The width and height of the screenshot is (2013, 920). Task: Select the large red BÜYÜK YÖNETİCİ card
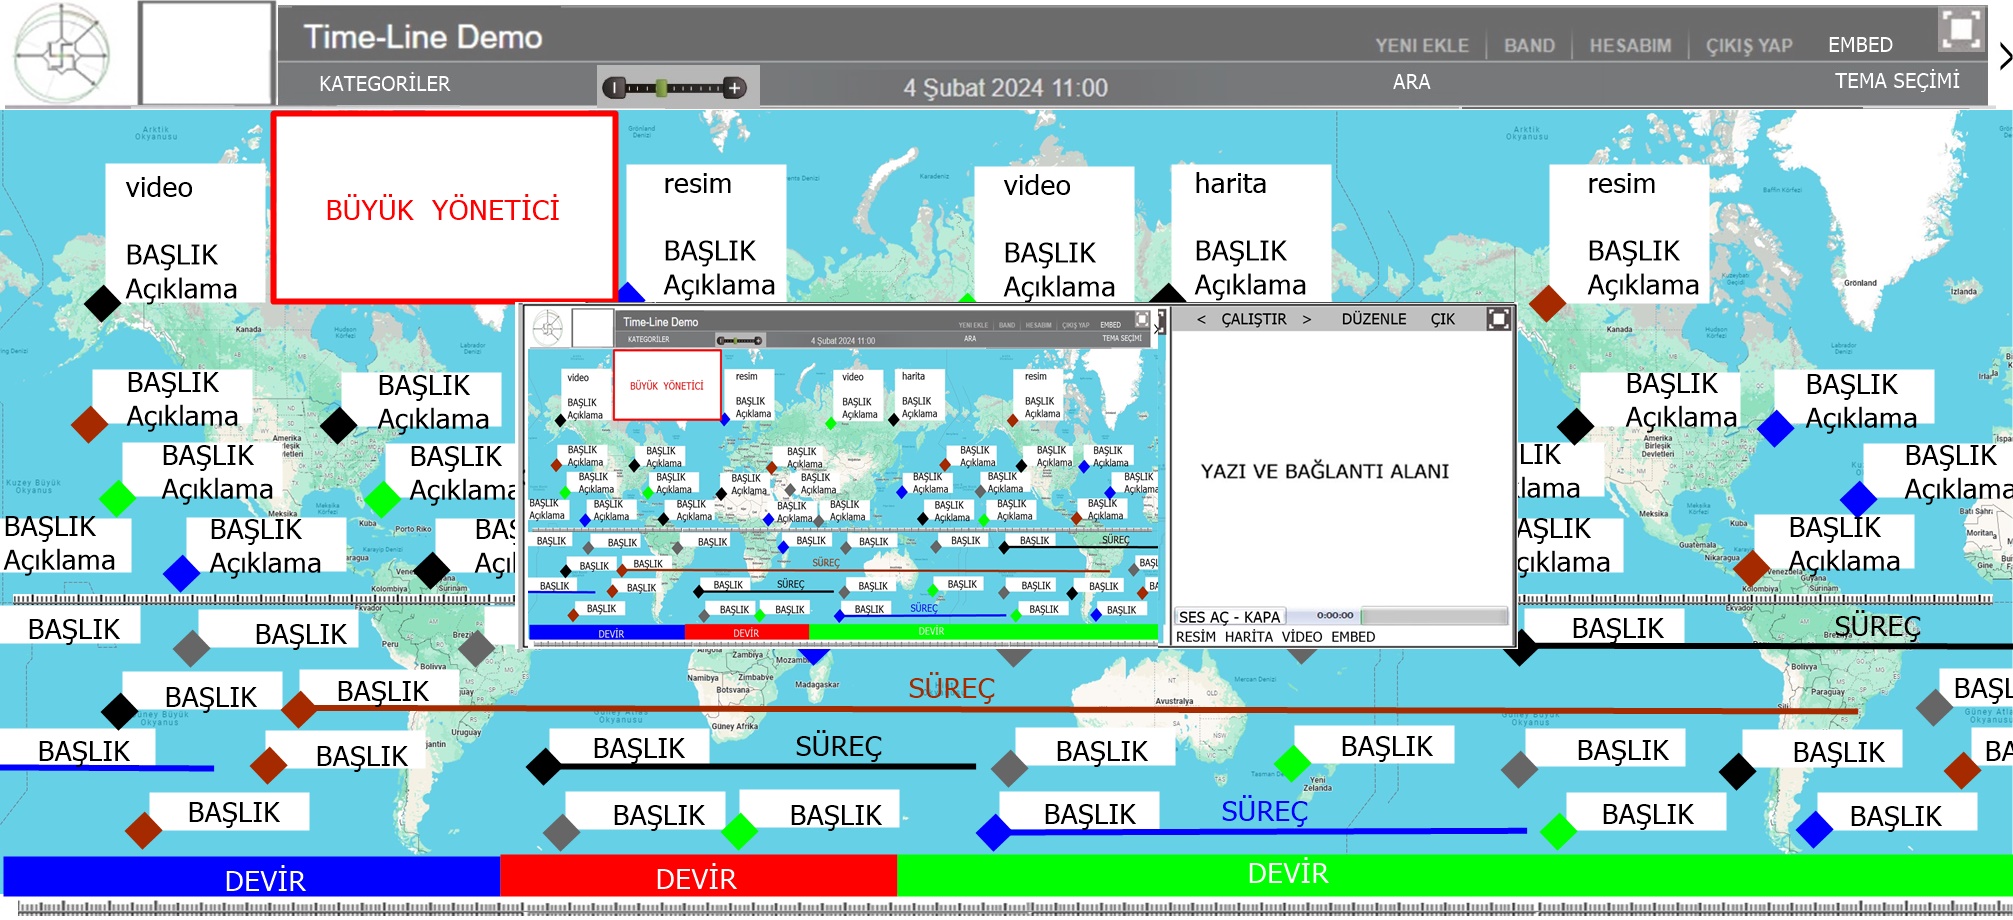[444, 208]
